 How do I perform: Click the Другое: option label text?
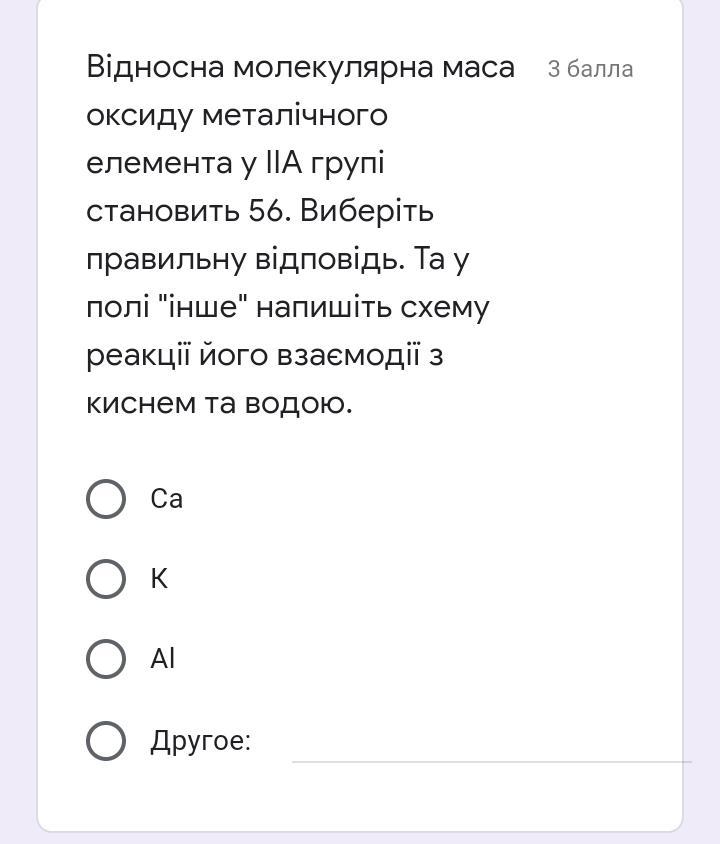pyautogui.click(x=201, y=741)
